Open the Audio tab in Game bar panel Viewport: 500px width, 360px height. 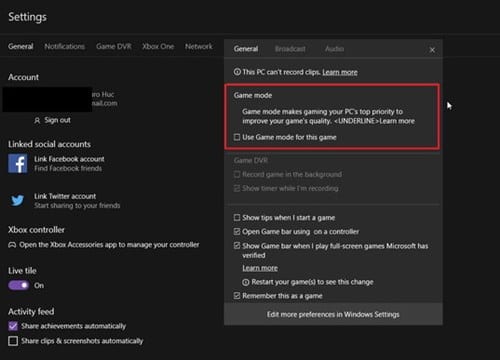(x=334, y=49)
